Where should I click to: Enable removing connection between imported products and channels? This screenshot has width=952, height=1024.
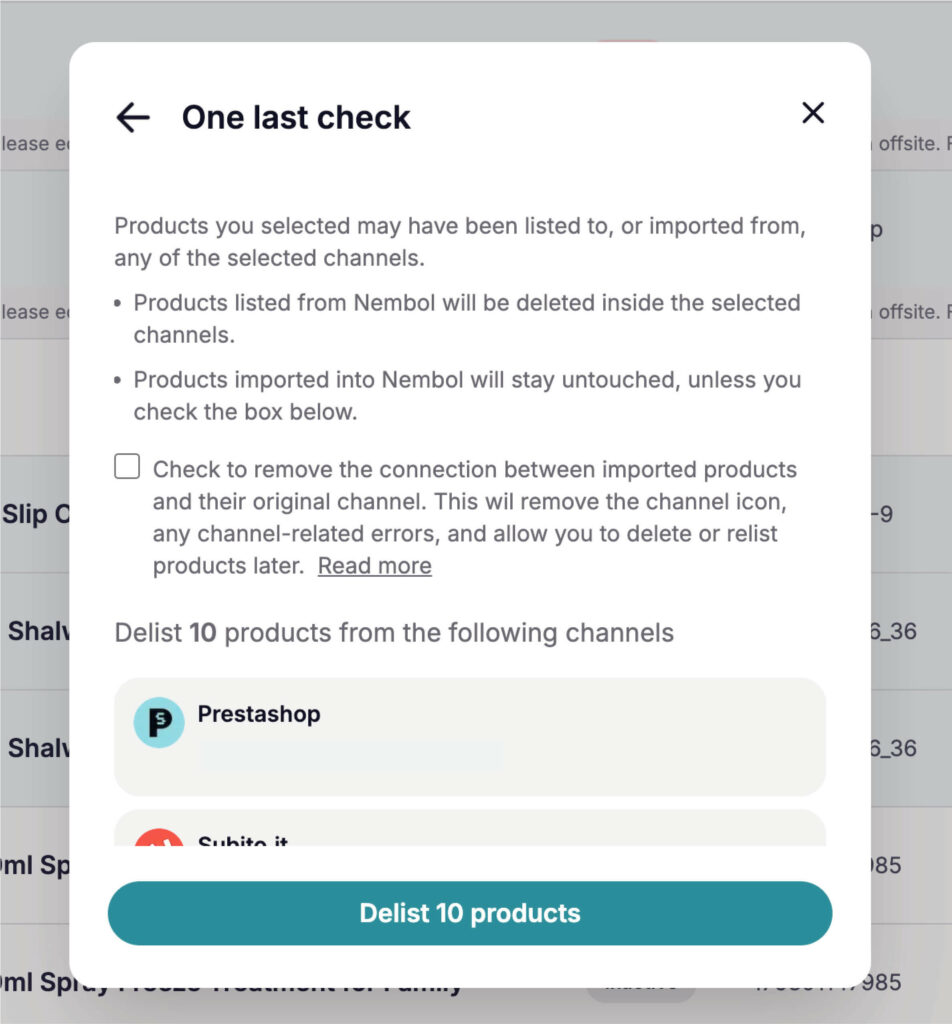point(127,465)
